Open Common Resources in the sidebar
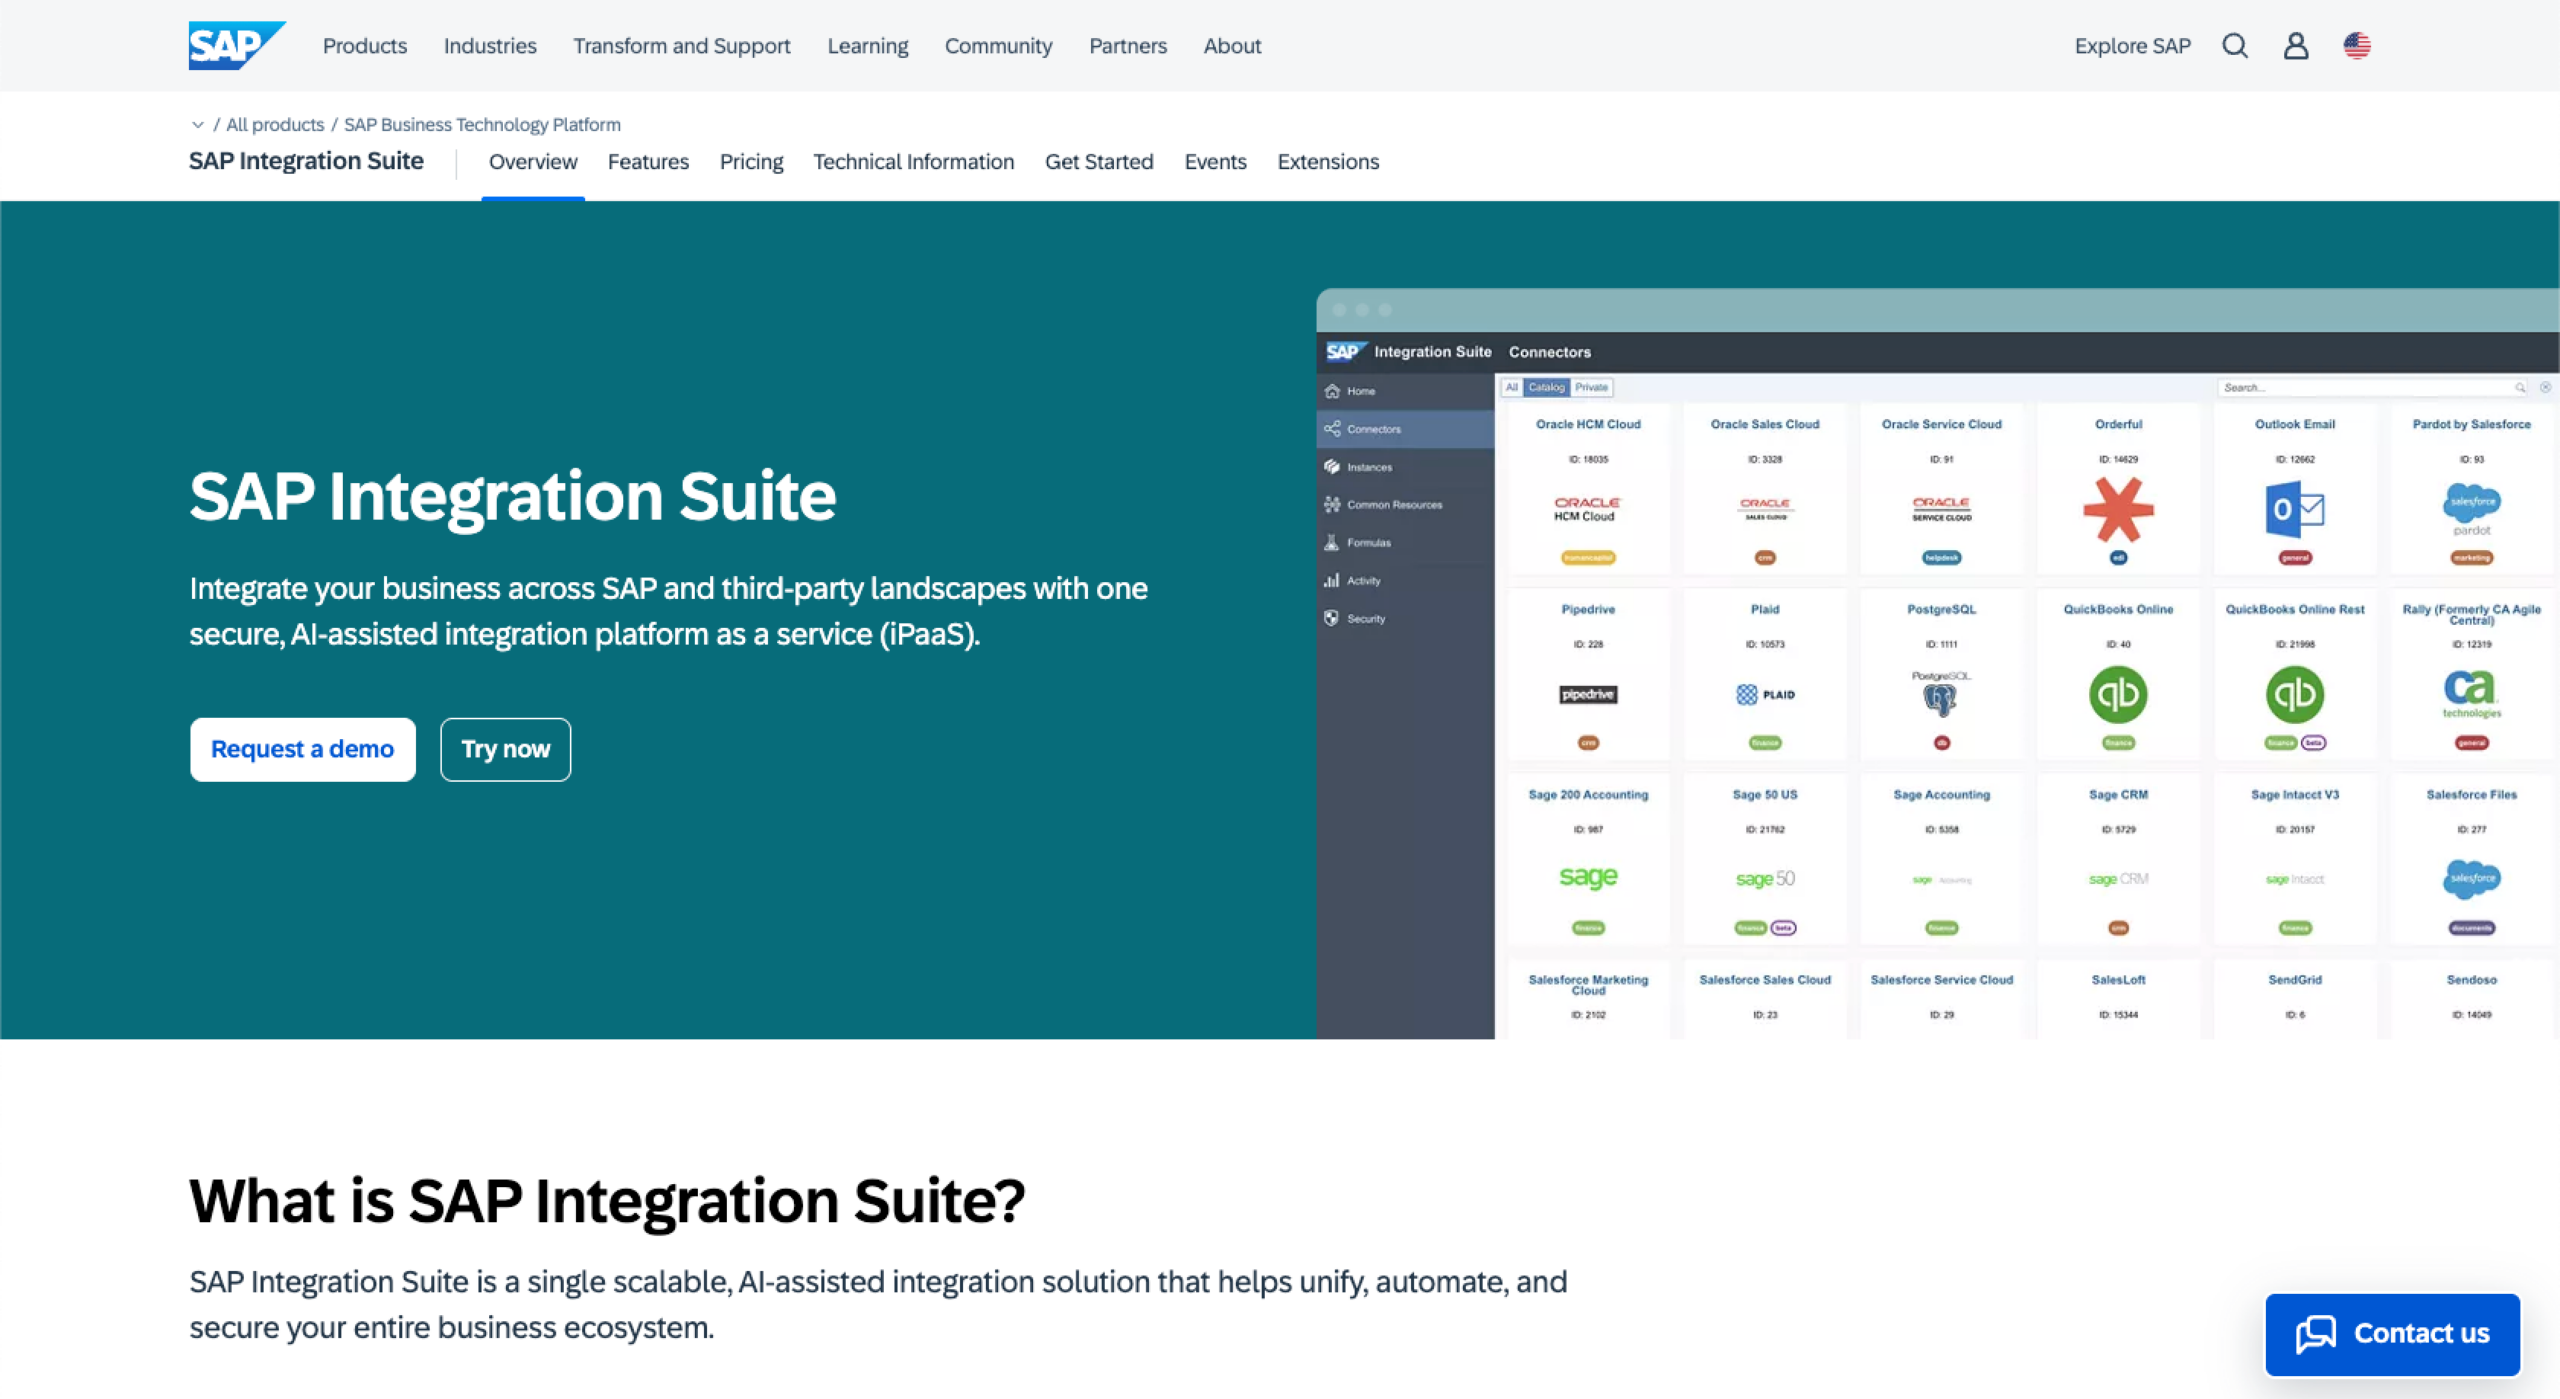Image resolution: width=2560 pixels, height=1399 pixels. point(1332,504)
